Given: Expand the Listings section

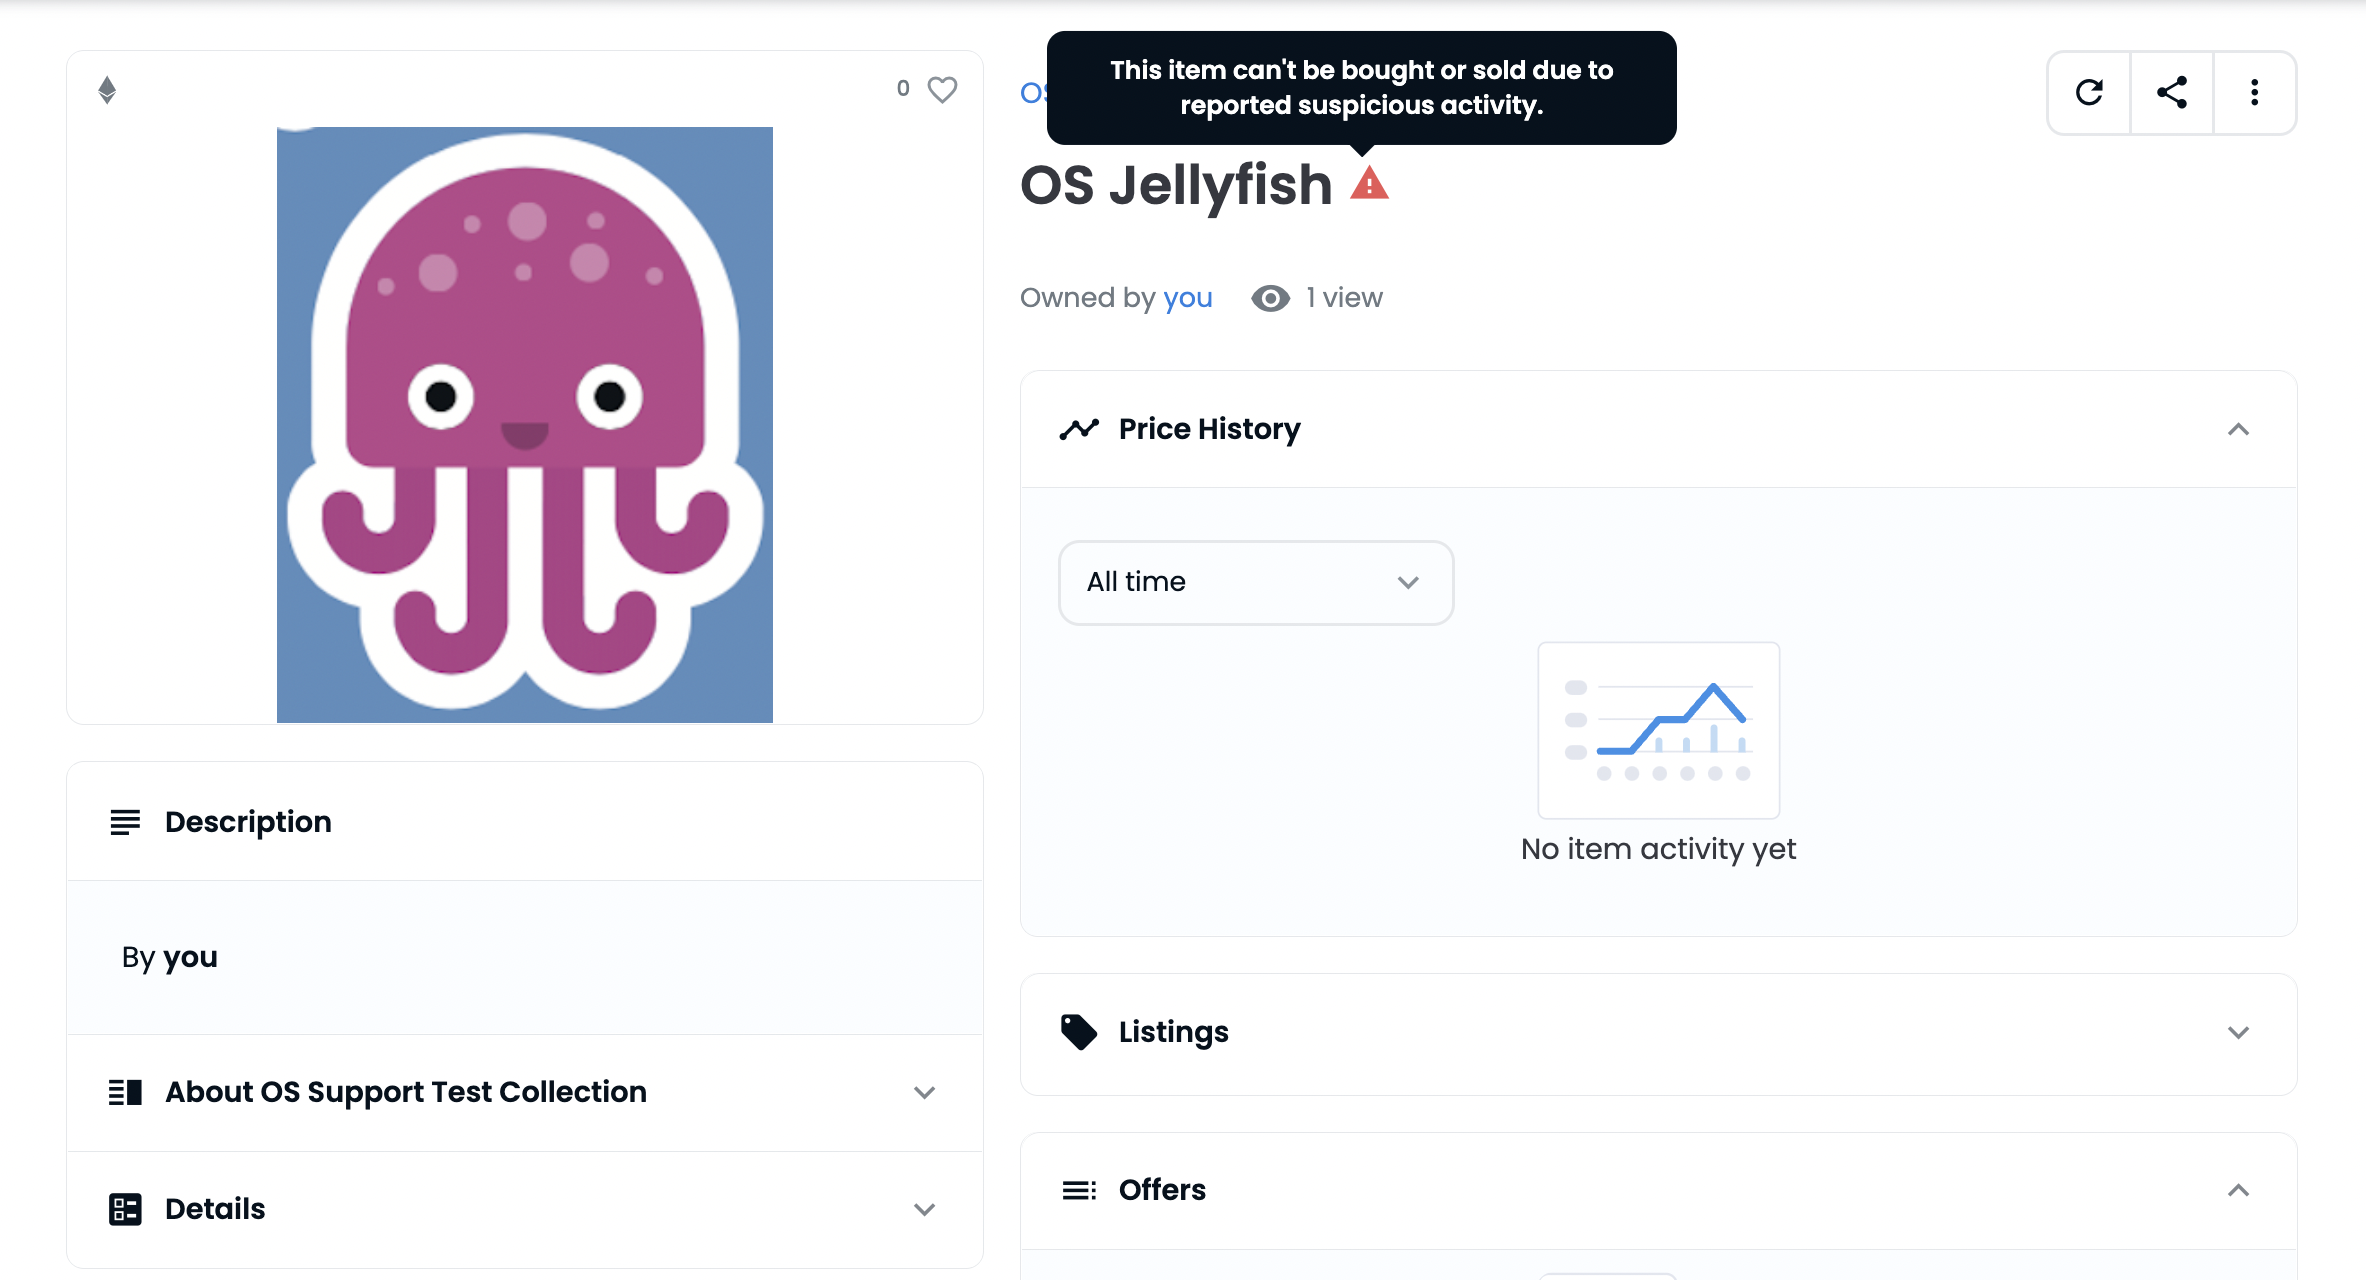Looking at the screenshot, I should [2238, 1032].
